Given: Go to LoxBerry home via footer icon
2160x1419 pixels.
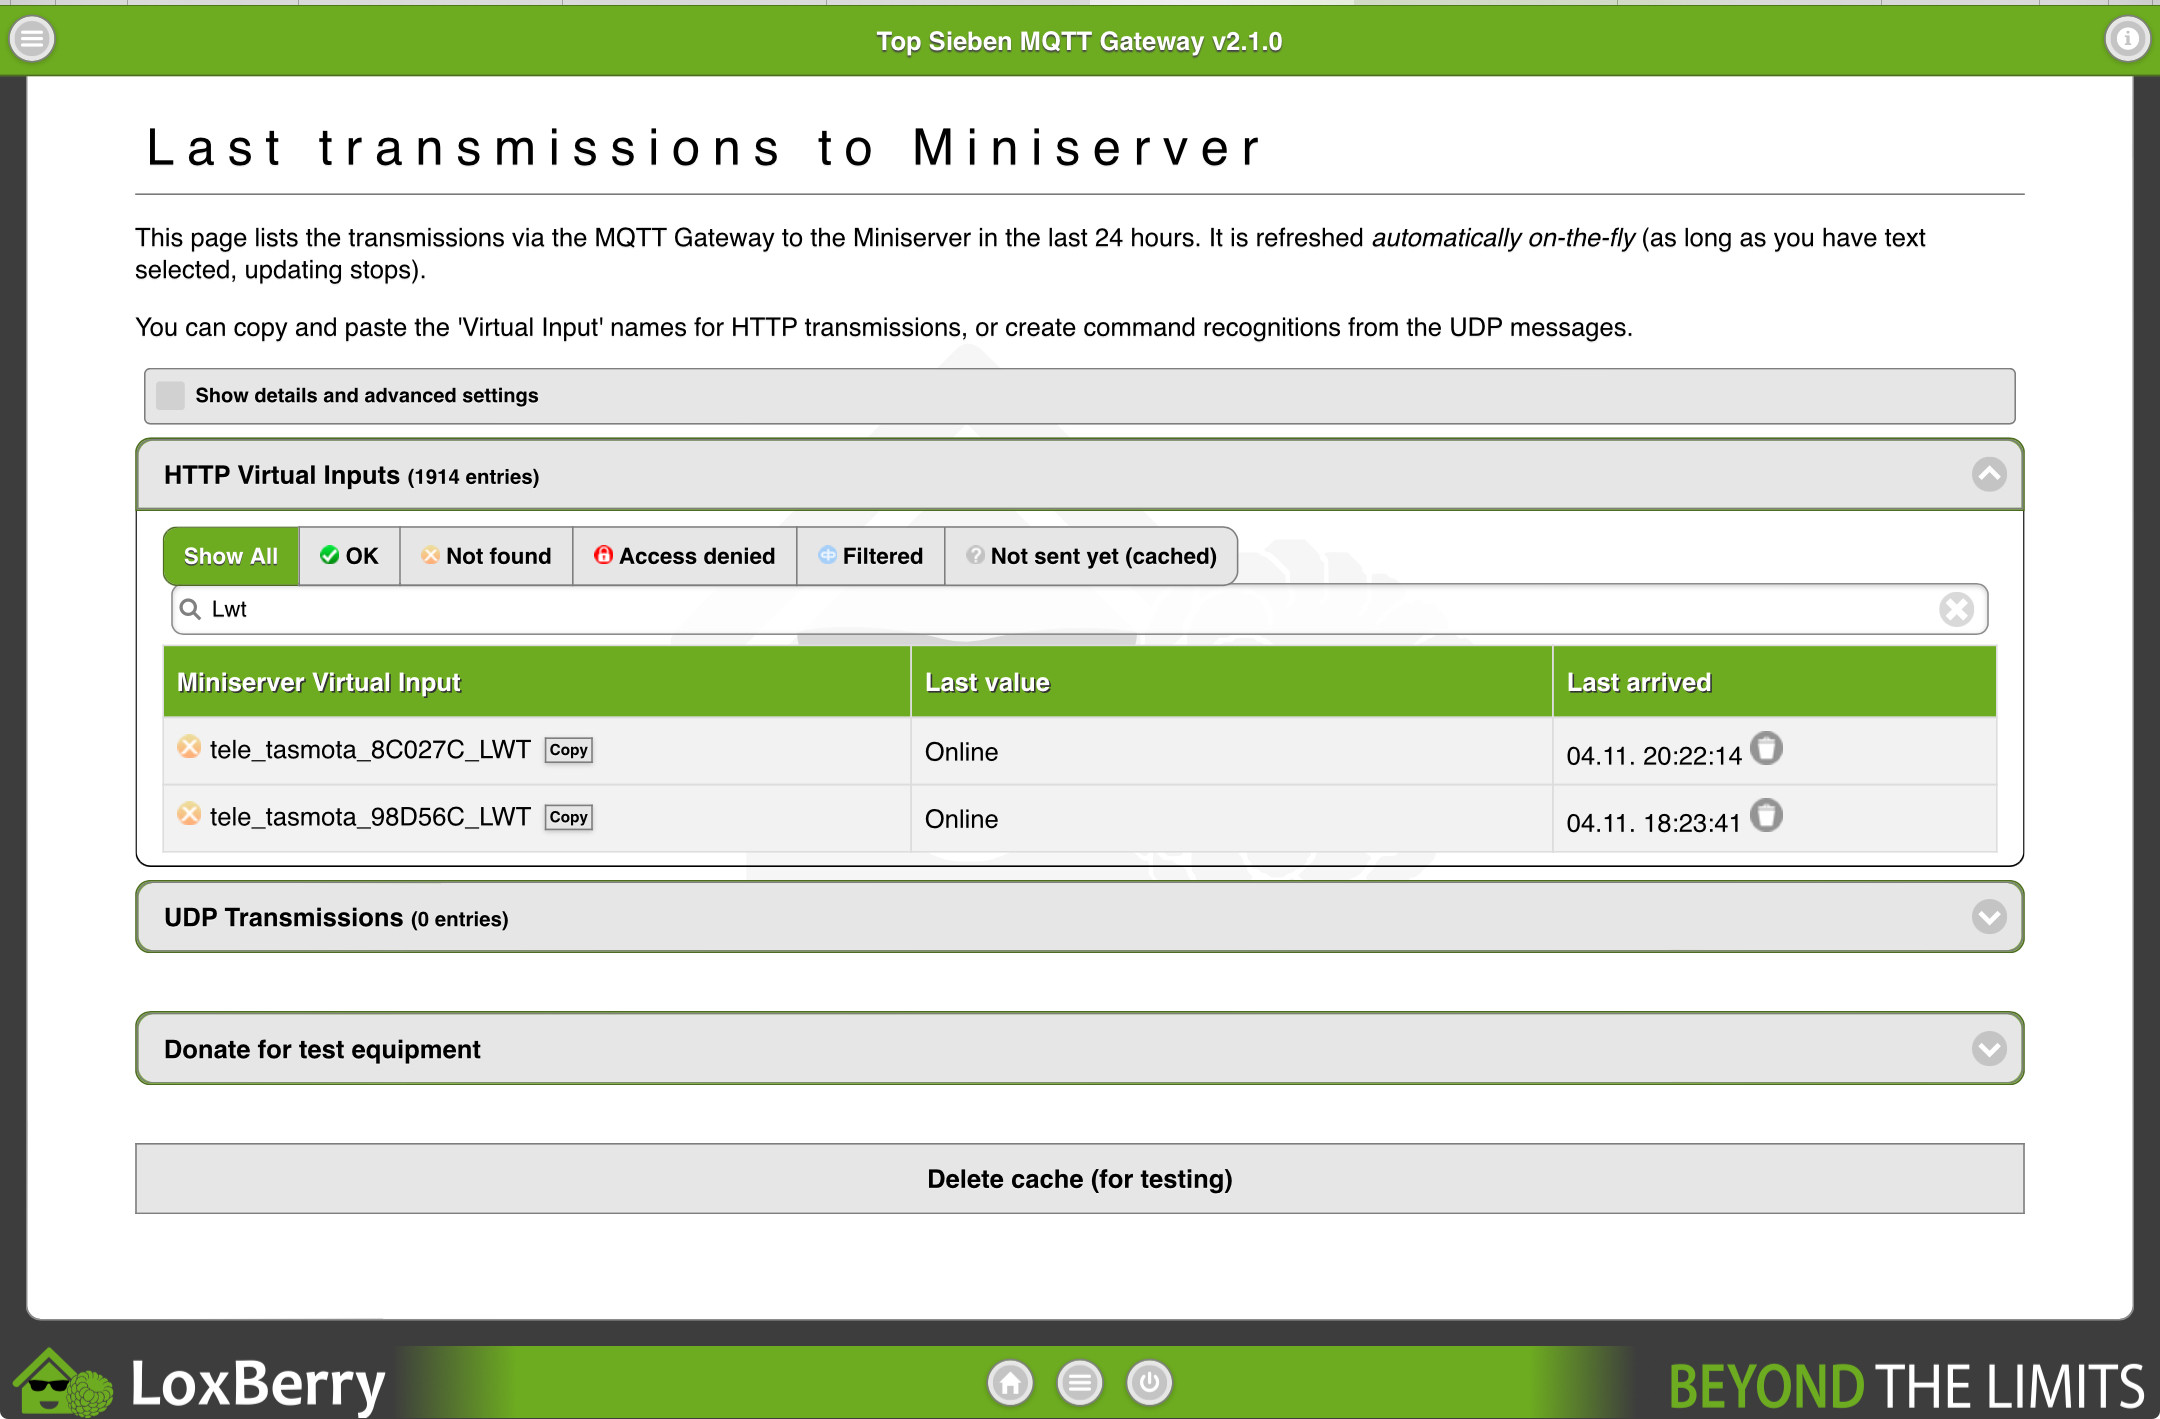Looking at the screenshot, I should (x=1010, y=1383).
